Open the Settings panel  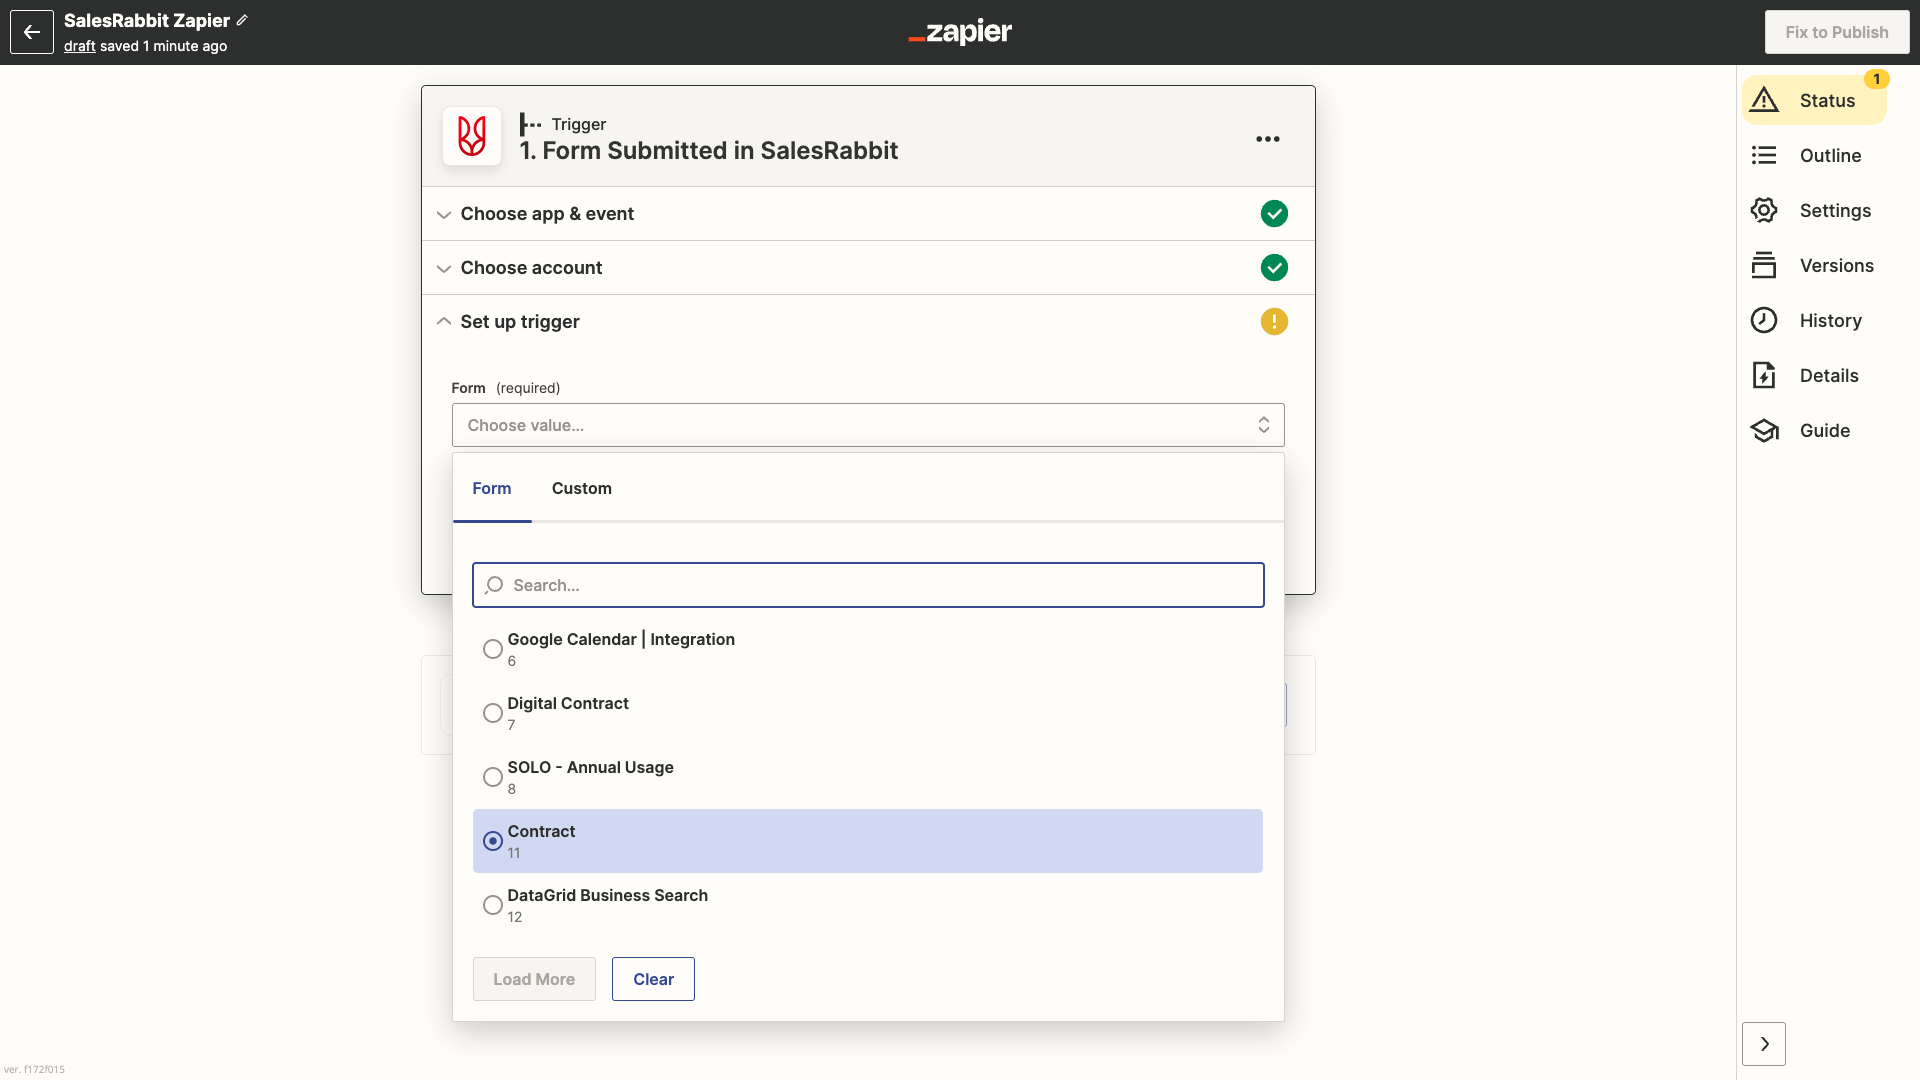pyautogui.click(x=1814, y=210)
